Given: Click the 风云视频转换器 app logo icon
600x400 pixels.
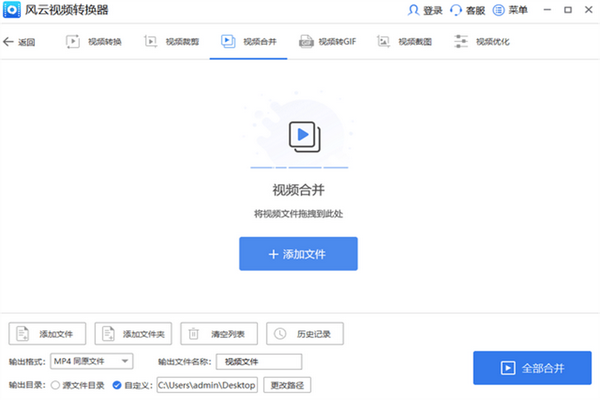Looking at the screenshot, I should [x=12, y=10].
